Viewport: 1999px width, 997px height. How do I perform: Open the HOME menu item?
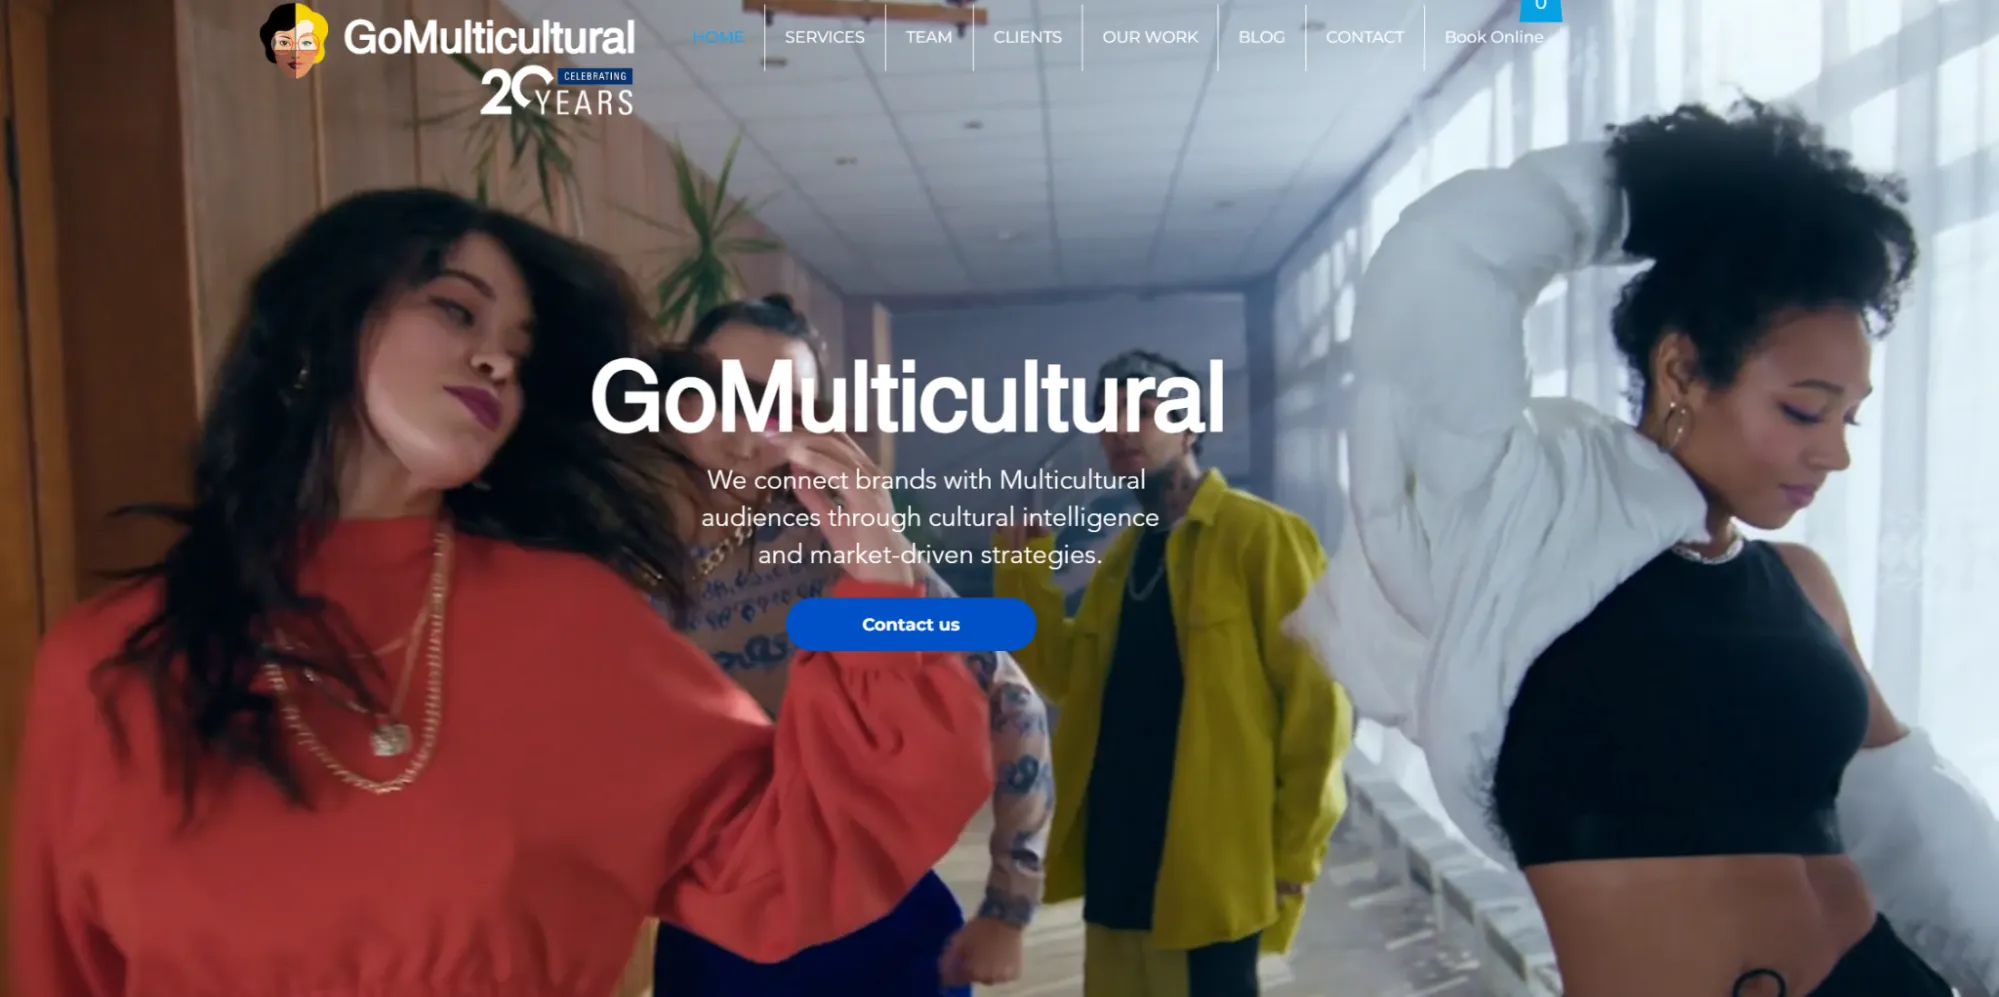point(718,37)
